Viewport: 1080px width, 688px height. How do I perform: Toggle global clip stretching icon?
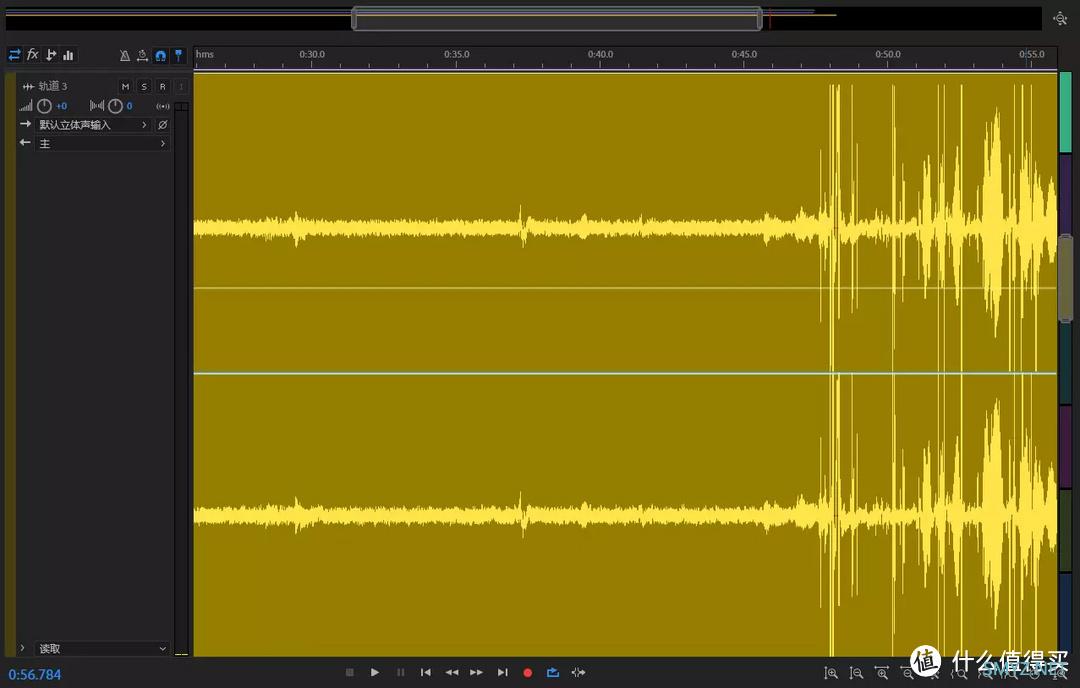click(x=143, y=56)
